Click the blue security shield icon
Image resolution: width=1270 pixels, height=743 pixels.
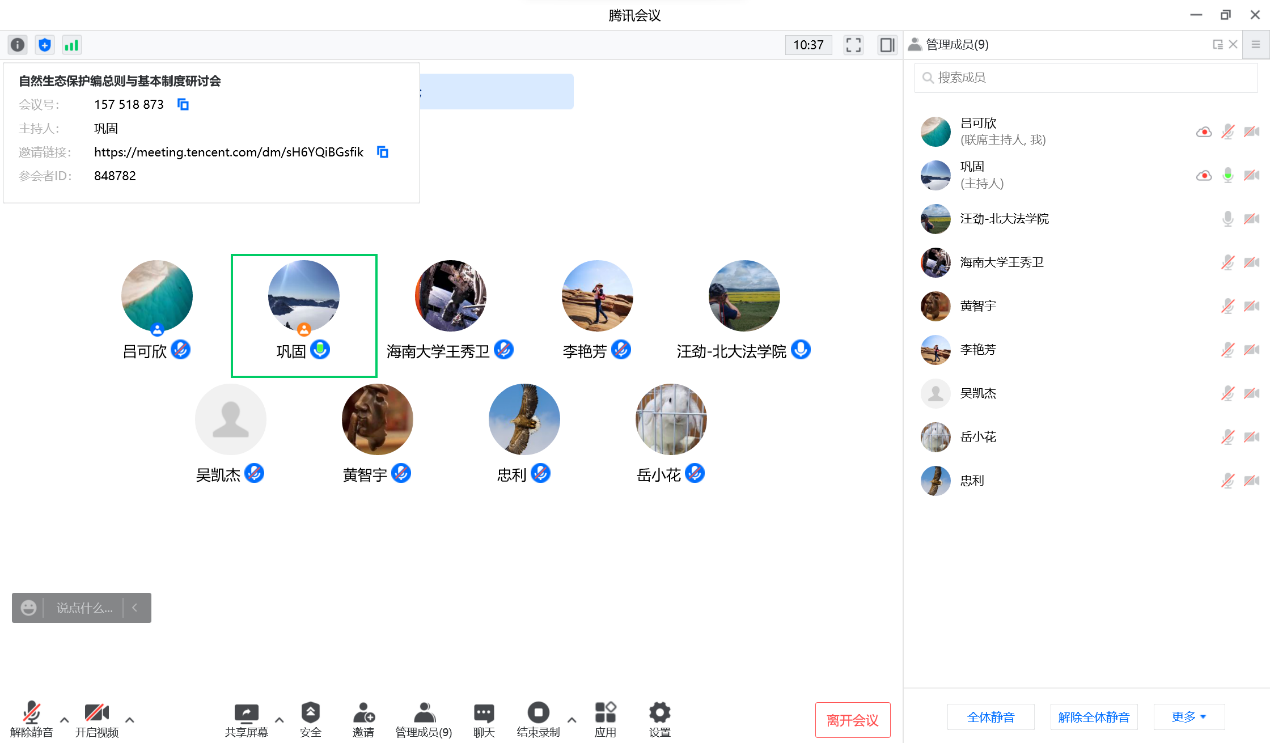(x=44, y=45)
